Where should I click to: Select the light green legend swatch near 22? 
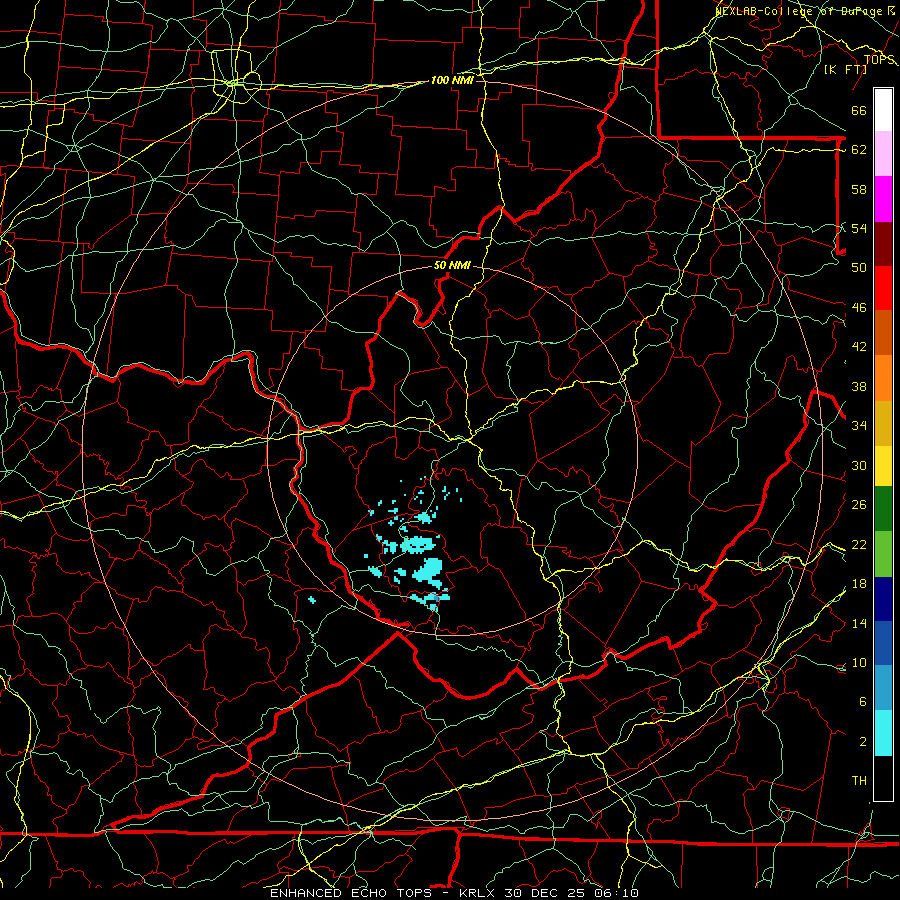883,554
